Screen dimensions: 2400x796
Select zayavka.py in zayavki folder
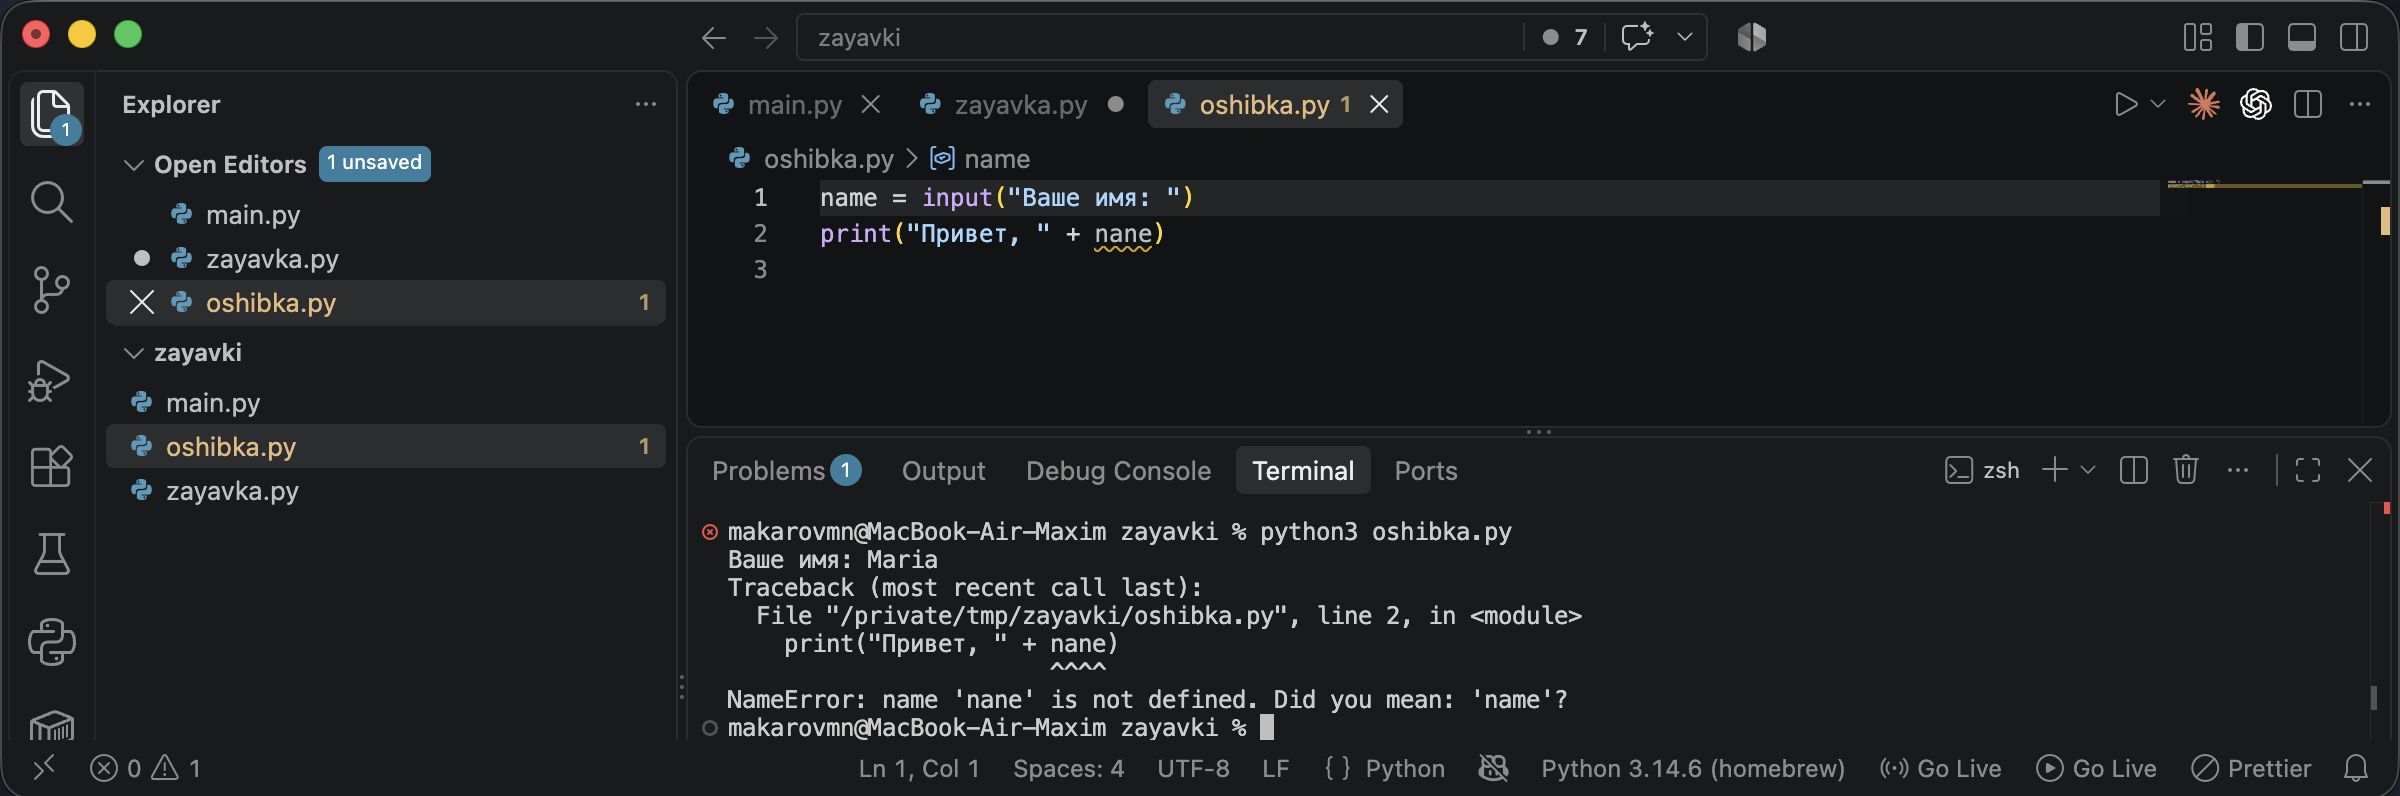tap(386, 491)
